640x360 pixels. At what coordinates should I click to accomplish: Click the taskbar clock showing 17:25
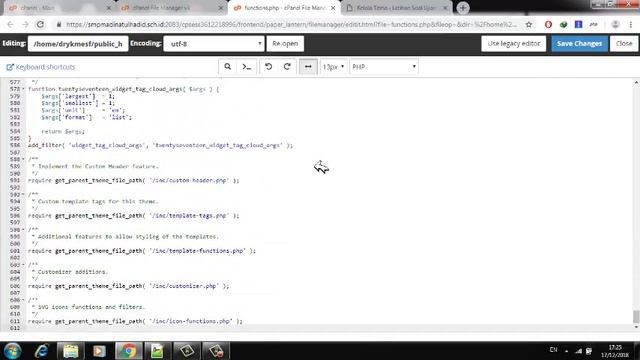tap(615, 351)
